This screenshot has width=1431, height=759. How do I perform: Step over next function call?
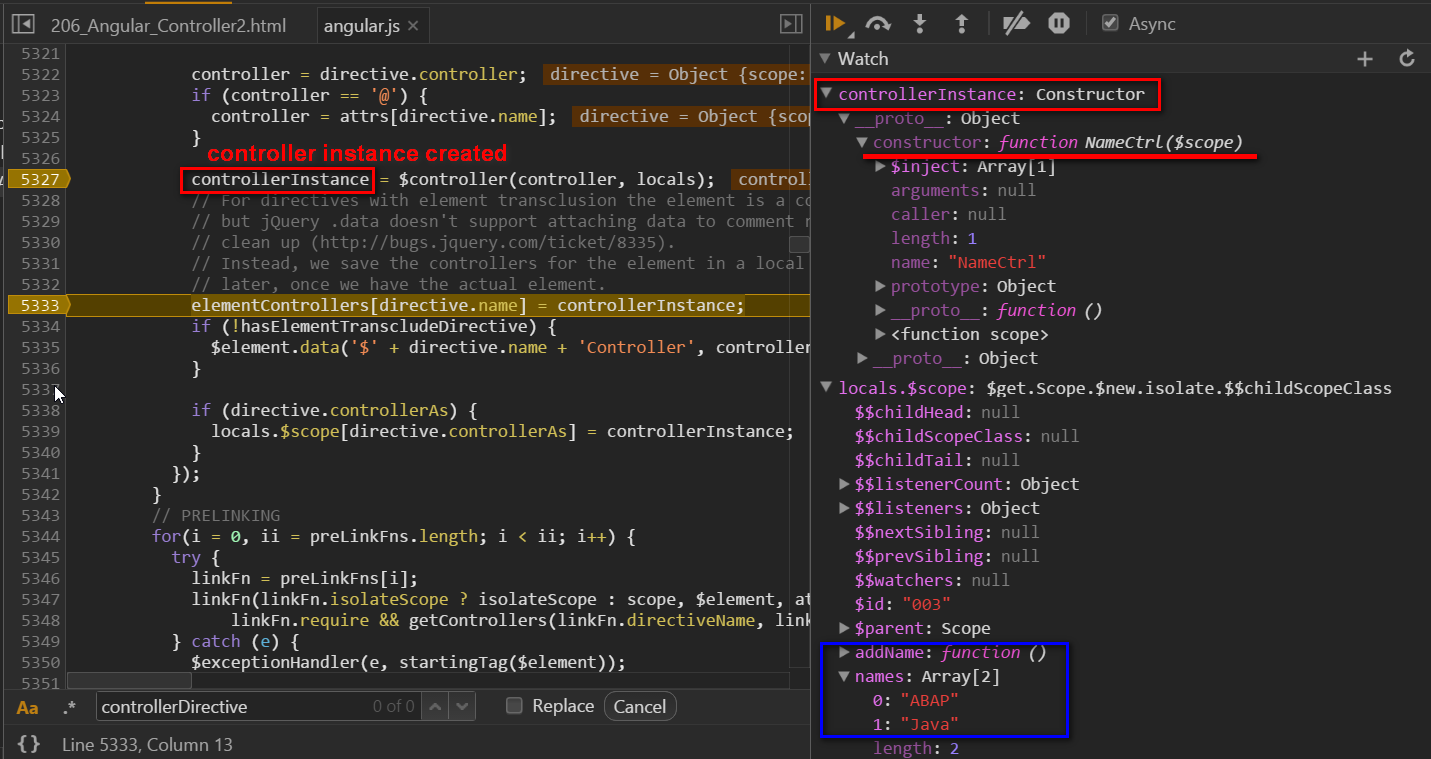click(878, 24)
